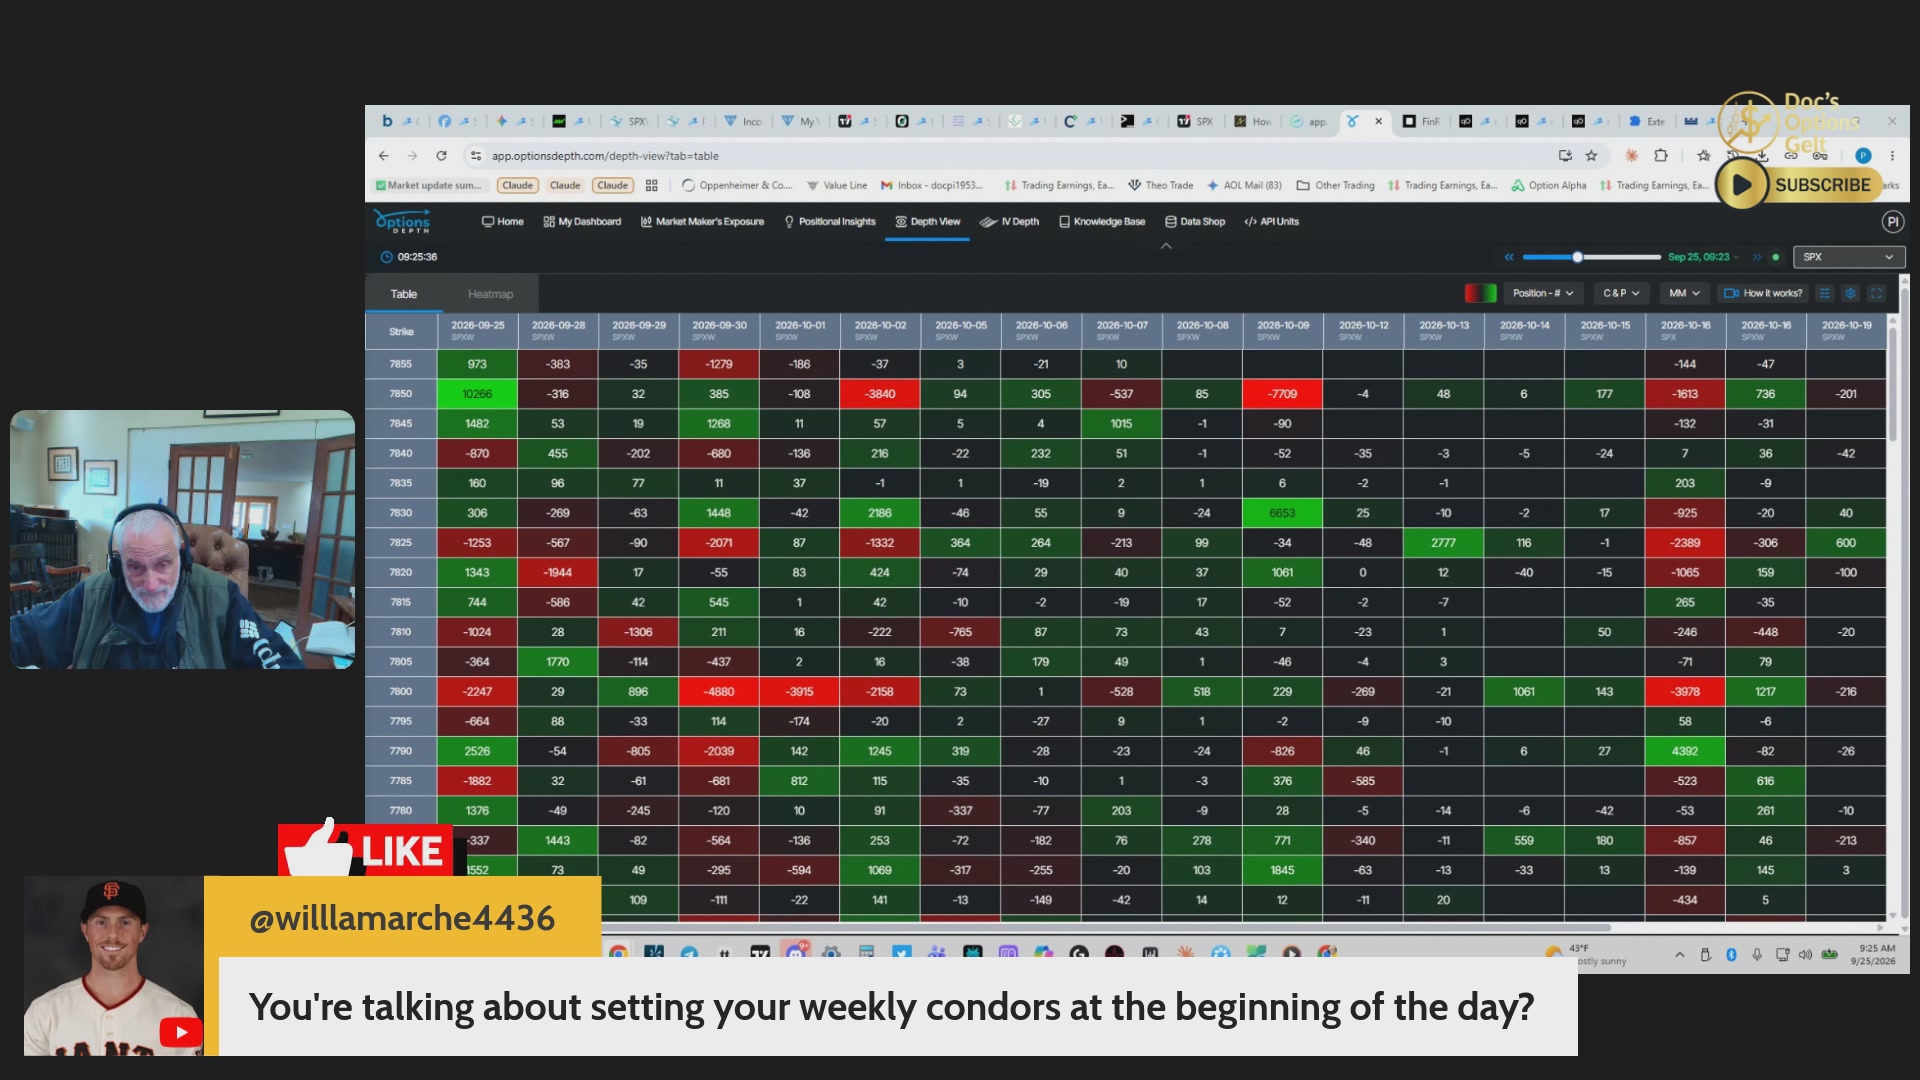
Task: Step back with the rewind double-arrow
Action: [x=1509, y=257]
